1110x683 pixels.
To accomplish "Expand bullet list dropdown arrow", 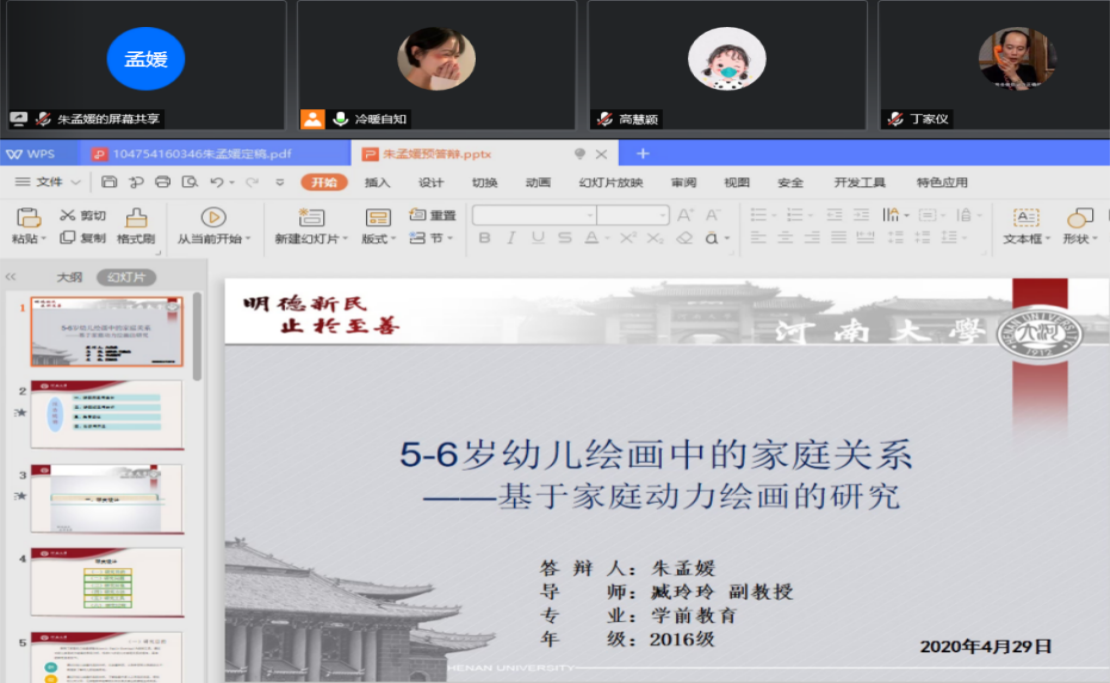I will pyautogui.click(x=774, y=215).
